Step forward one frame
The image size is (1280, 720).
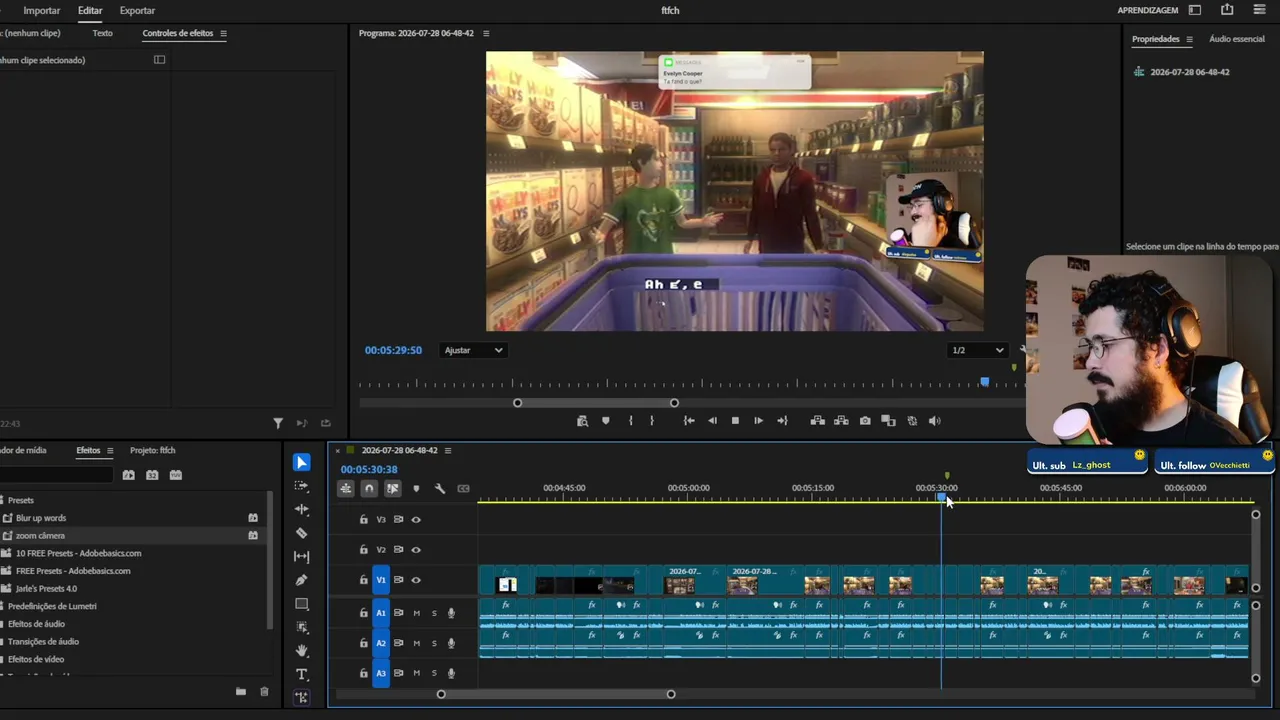coord(758,421)
